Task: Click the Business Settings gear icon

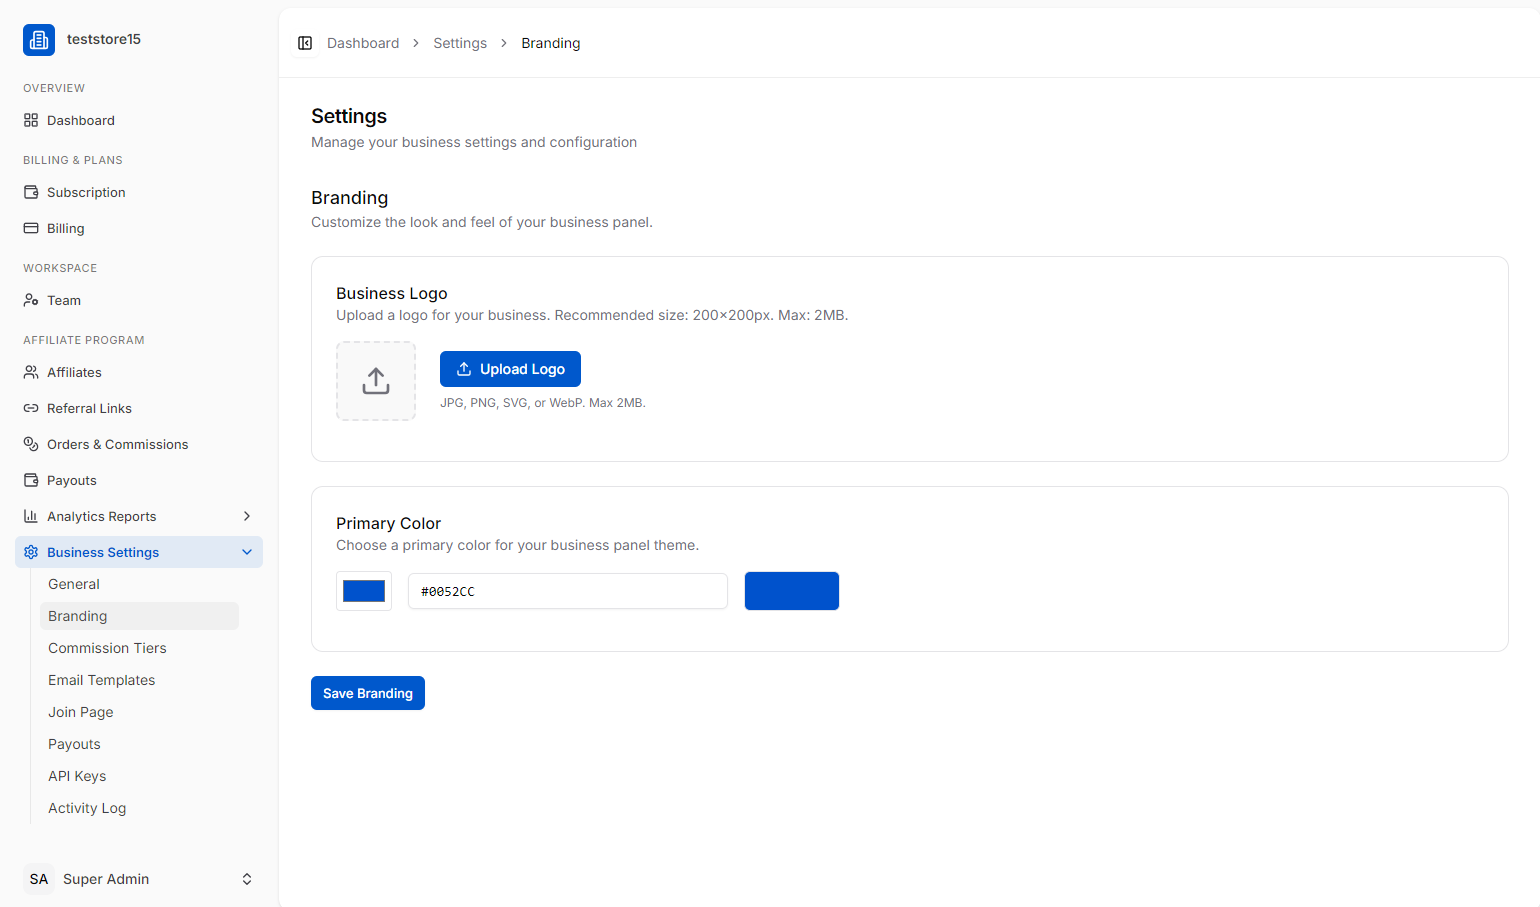Action: click(x=31, y=552)
